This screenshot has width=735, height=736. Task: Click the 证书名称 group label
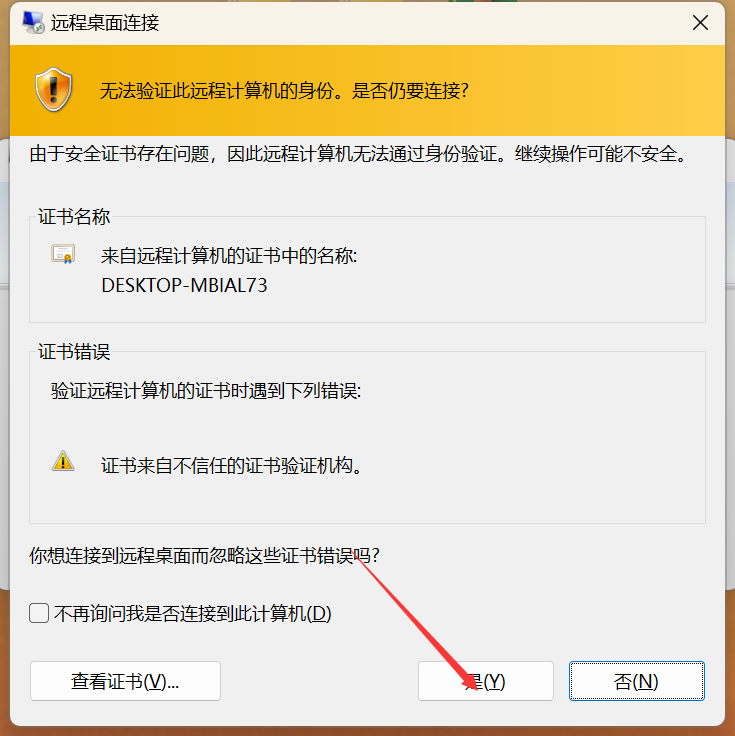click(74, 217)
